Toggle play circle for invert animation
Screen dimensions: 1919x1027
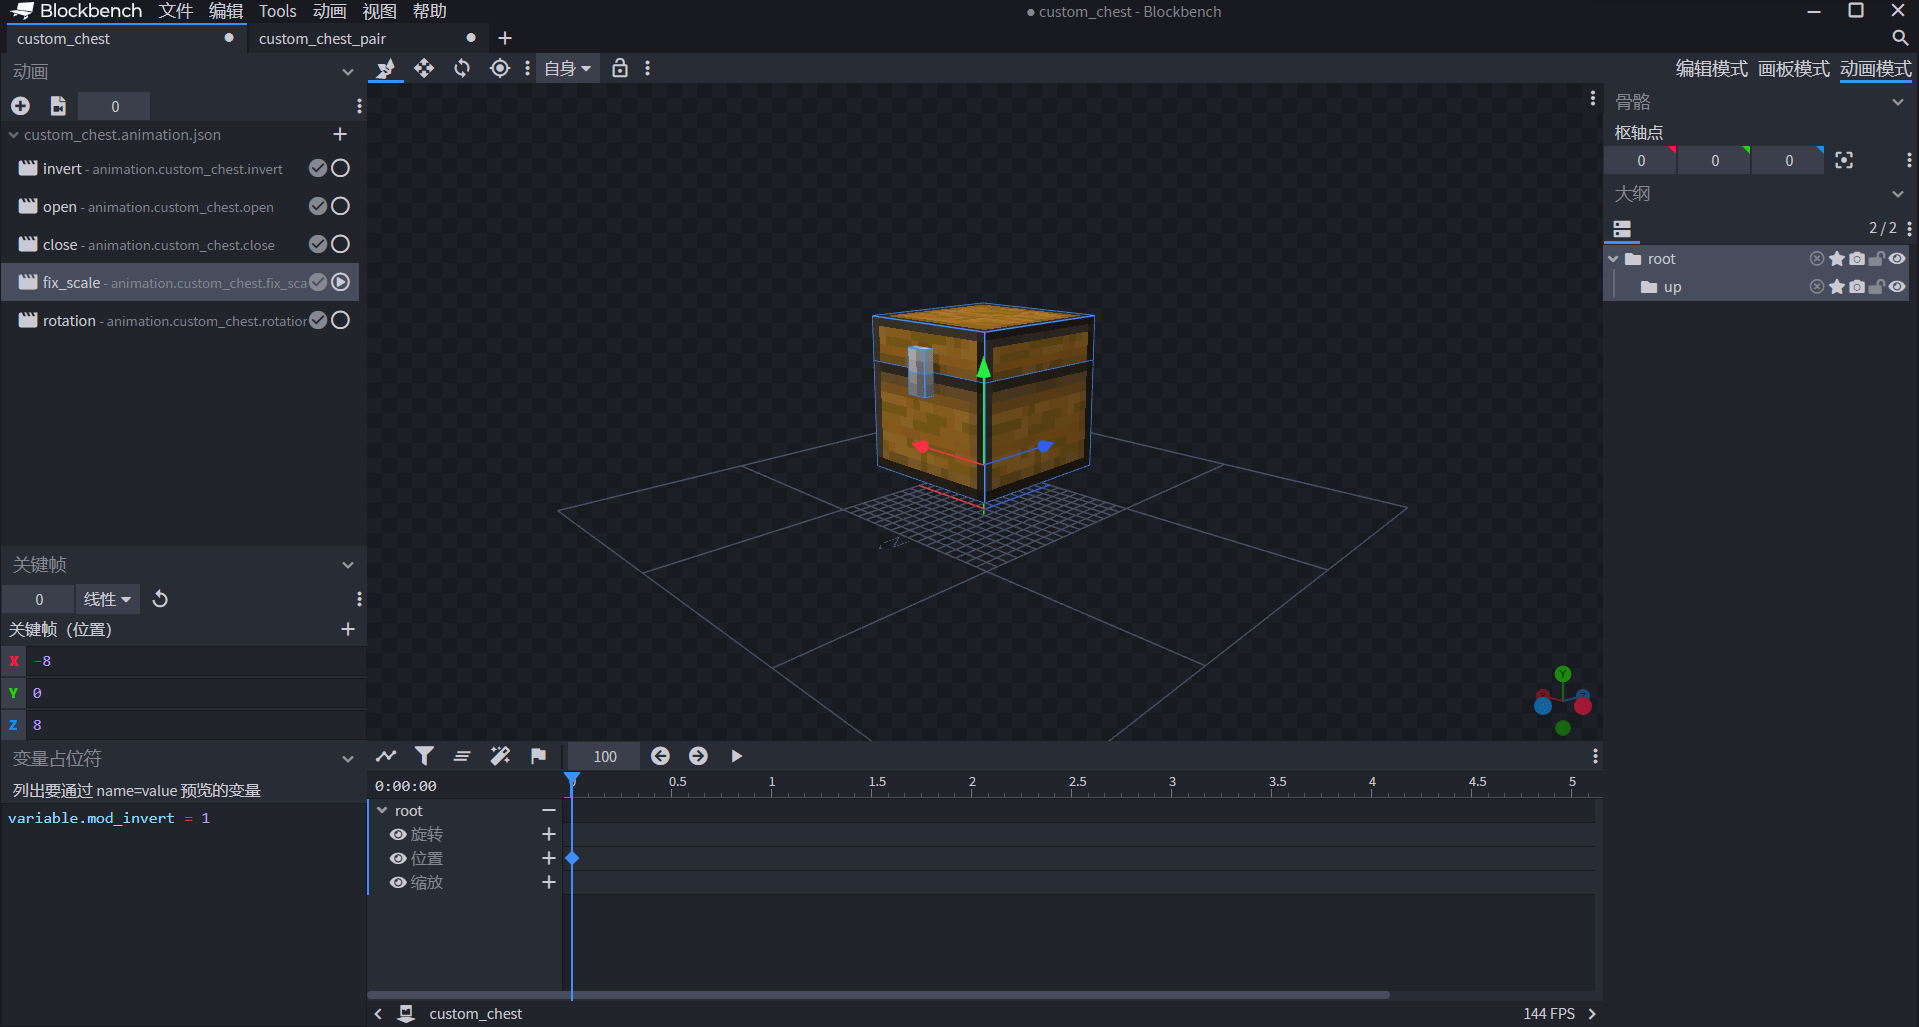(340, 168)
